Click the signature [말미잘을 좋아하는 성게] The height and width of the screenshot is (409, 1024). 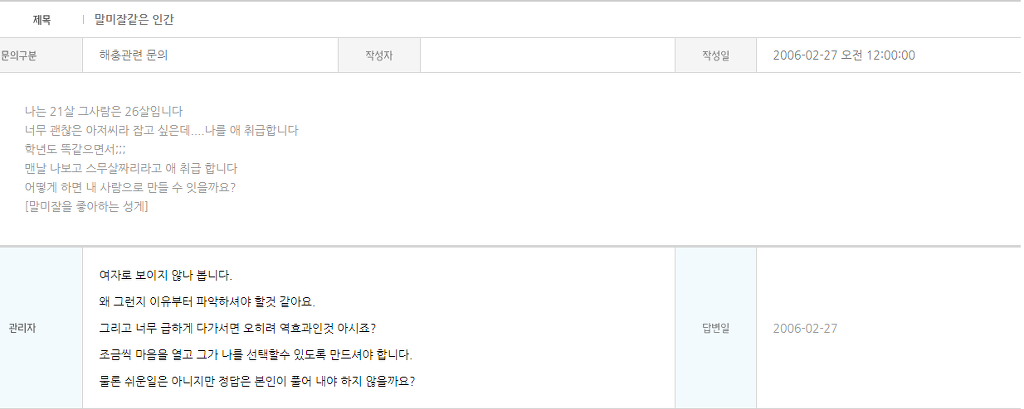coord(87,206)
